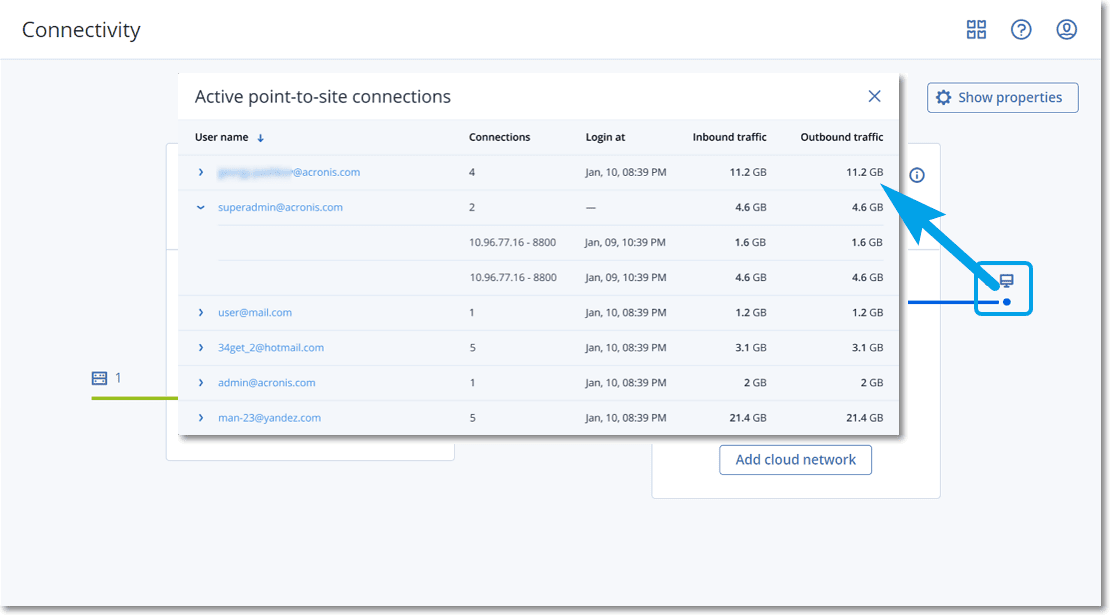Open the grid apps icon in header
The image size is (1110, 615).
click(976, 30)
